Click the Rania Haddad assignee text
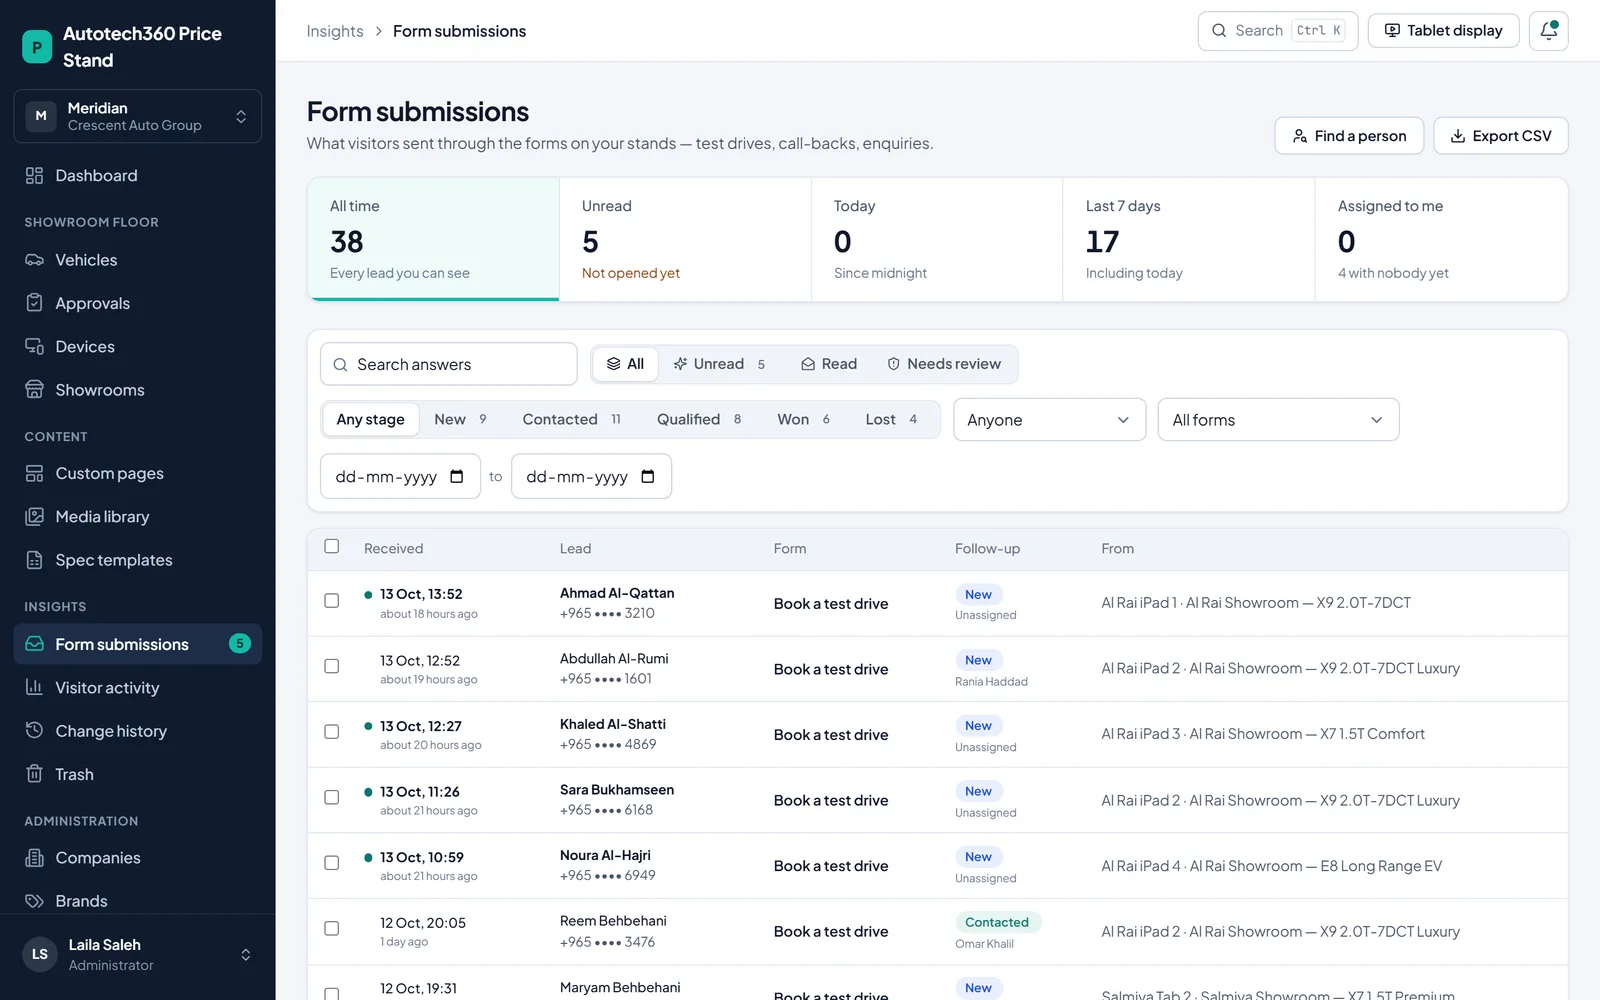The image size is (1600, 1000). [x=991, y=682]
